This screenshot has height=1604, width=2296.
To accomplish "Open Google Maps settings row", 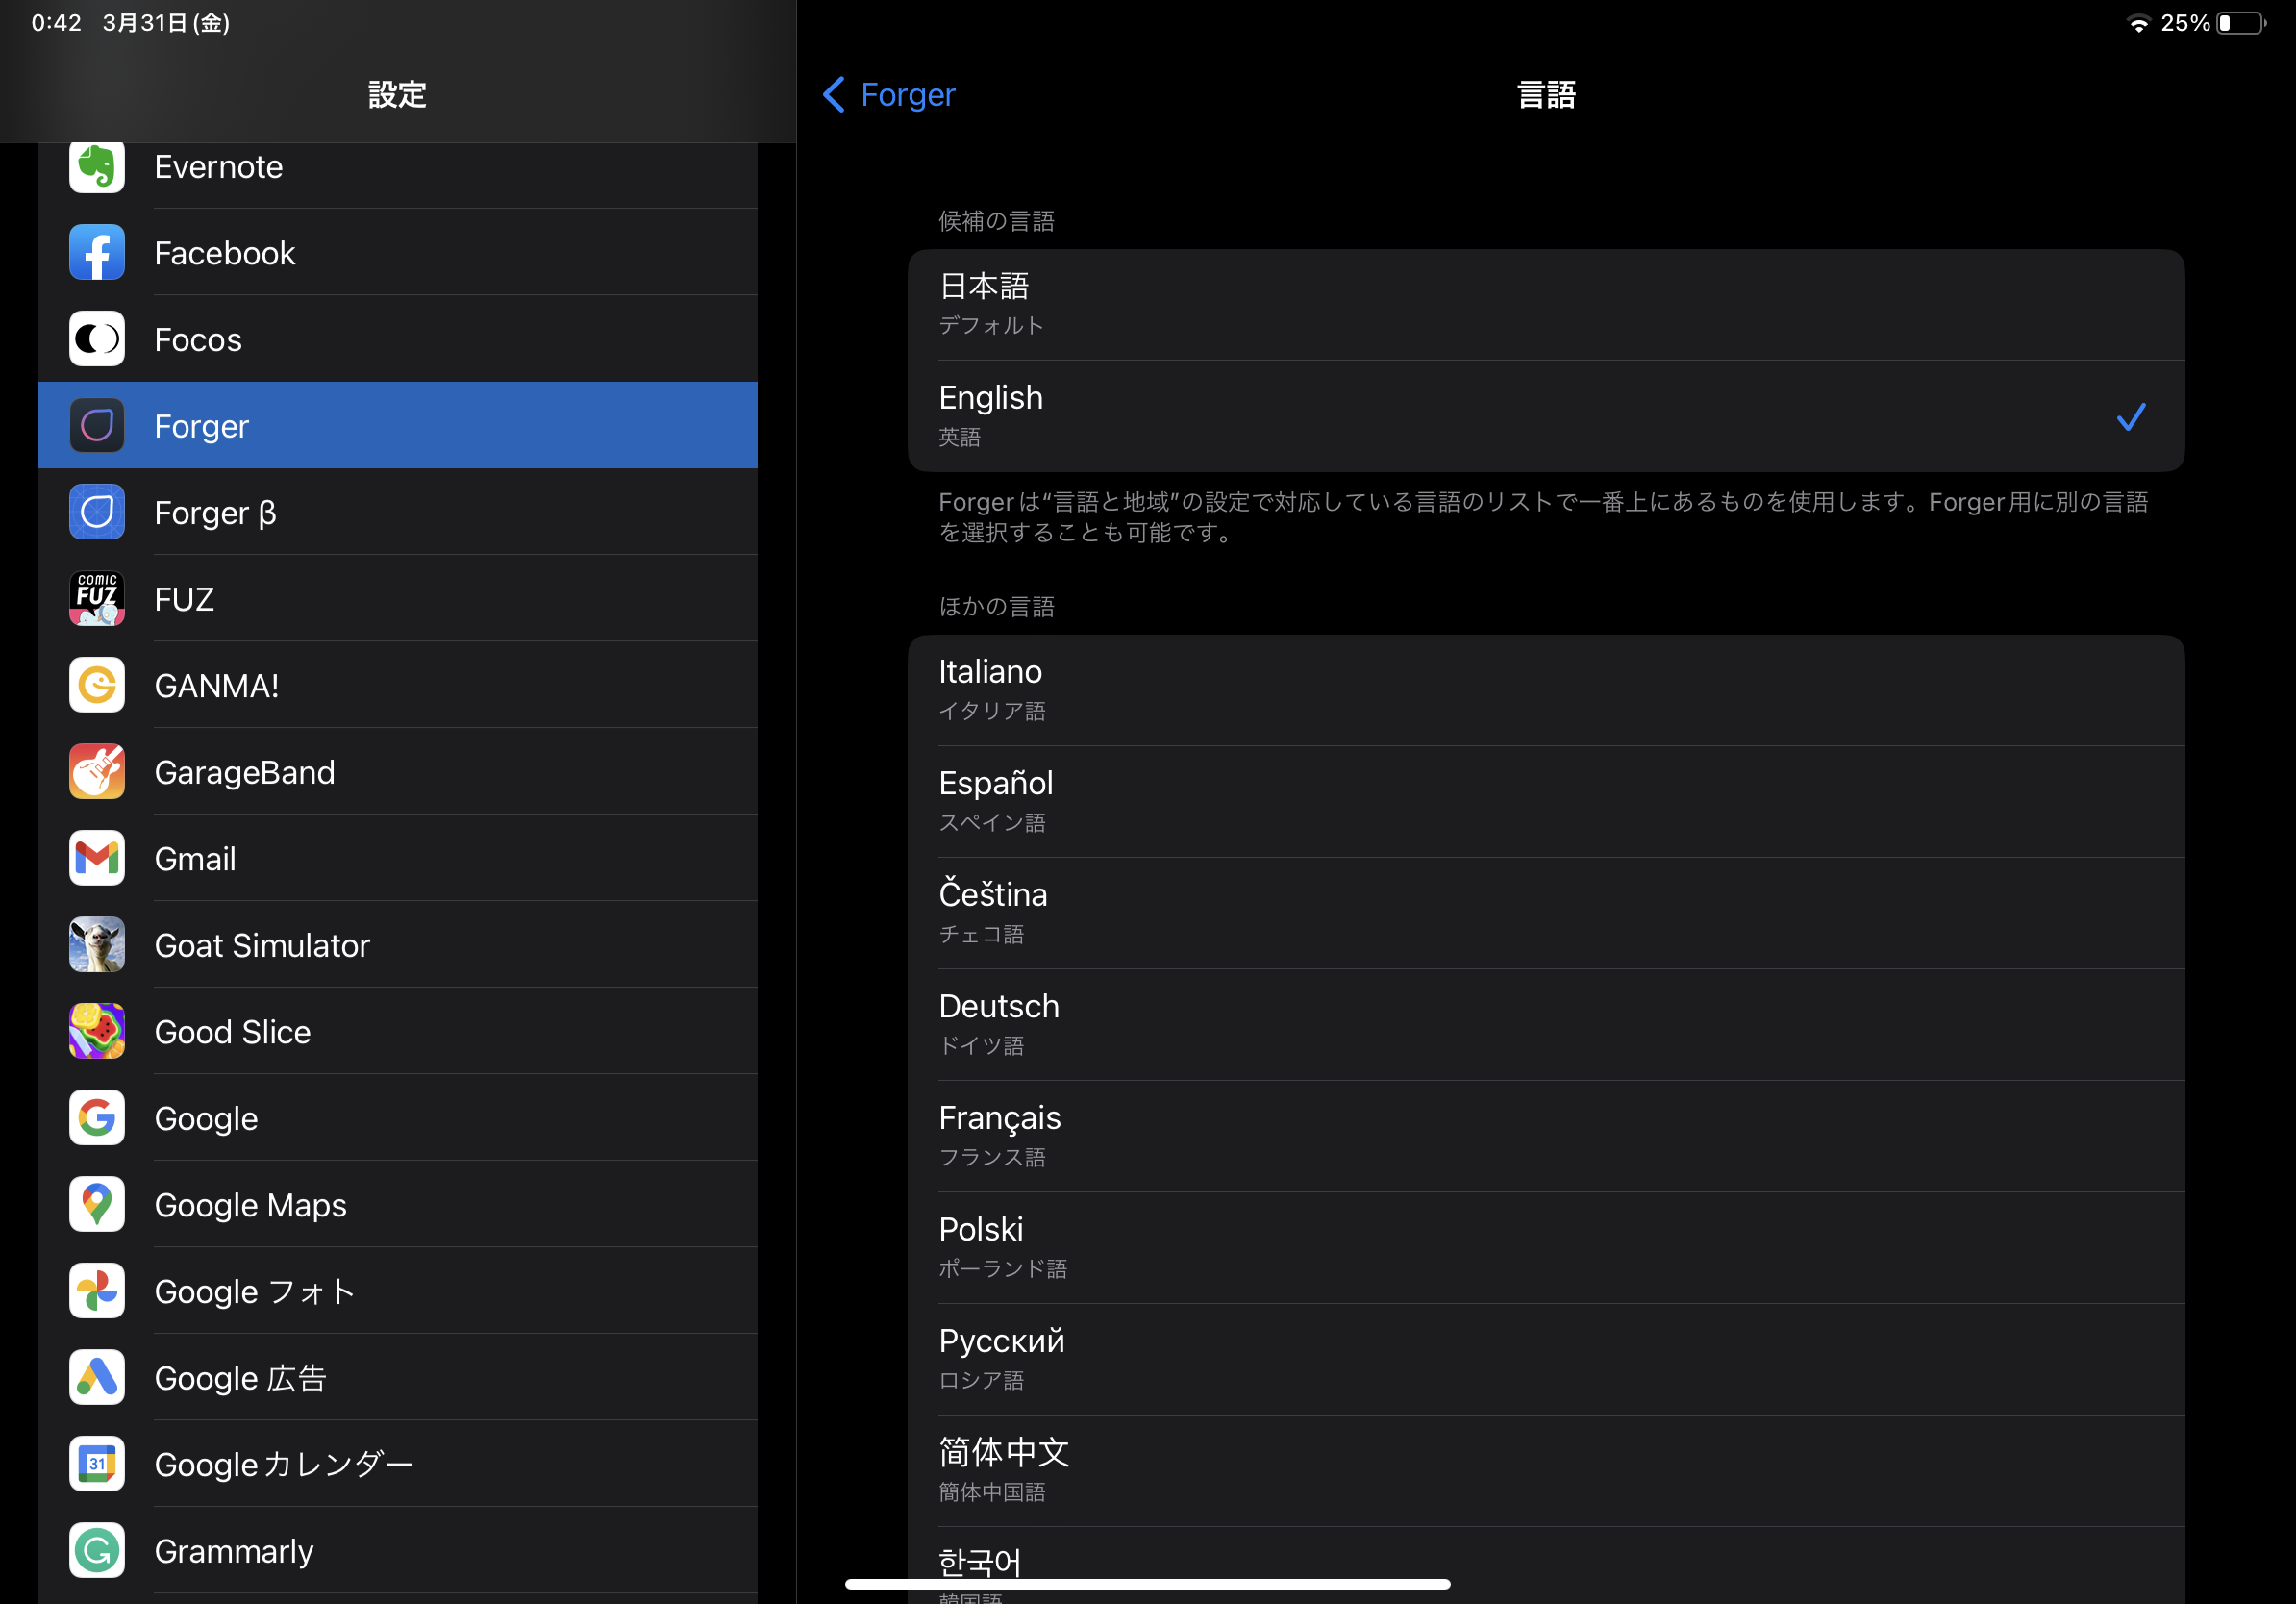I will point(398,1204).
